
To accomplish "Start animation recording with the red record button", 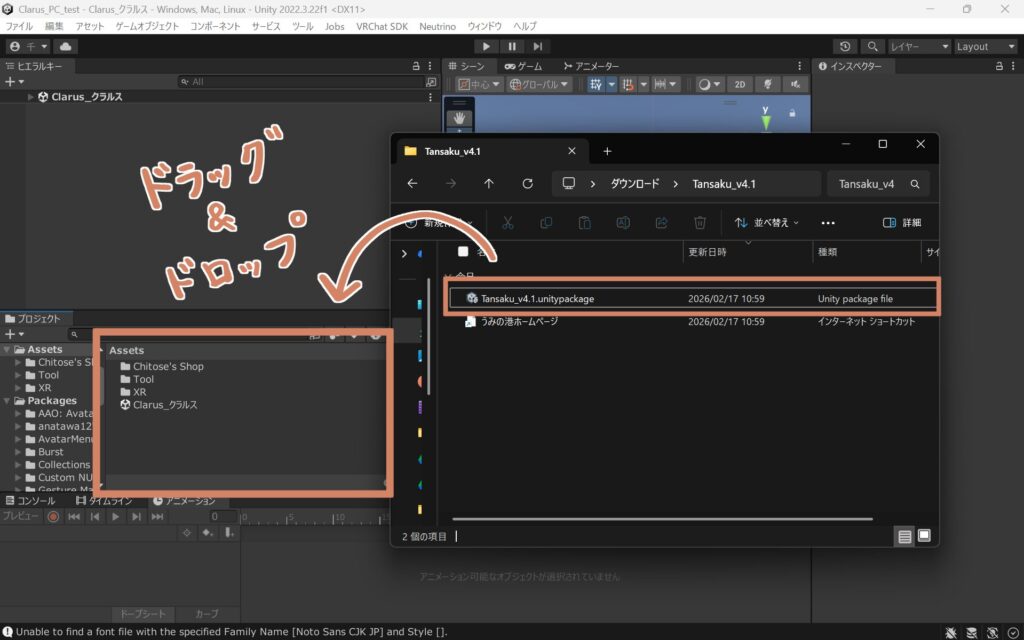I will click(x=53, y=516).
